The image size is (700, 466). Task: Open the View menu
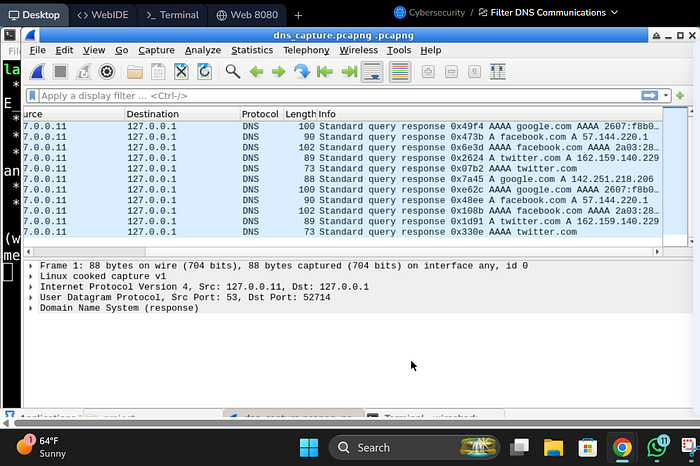click(x=94, y=50)
